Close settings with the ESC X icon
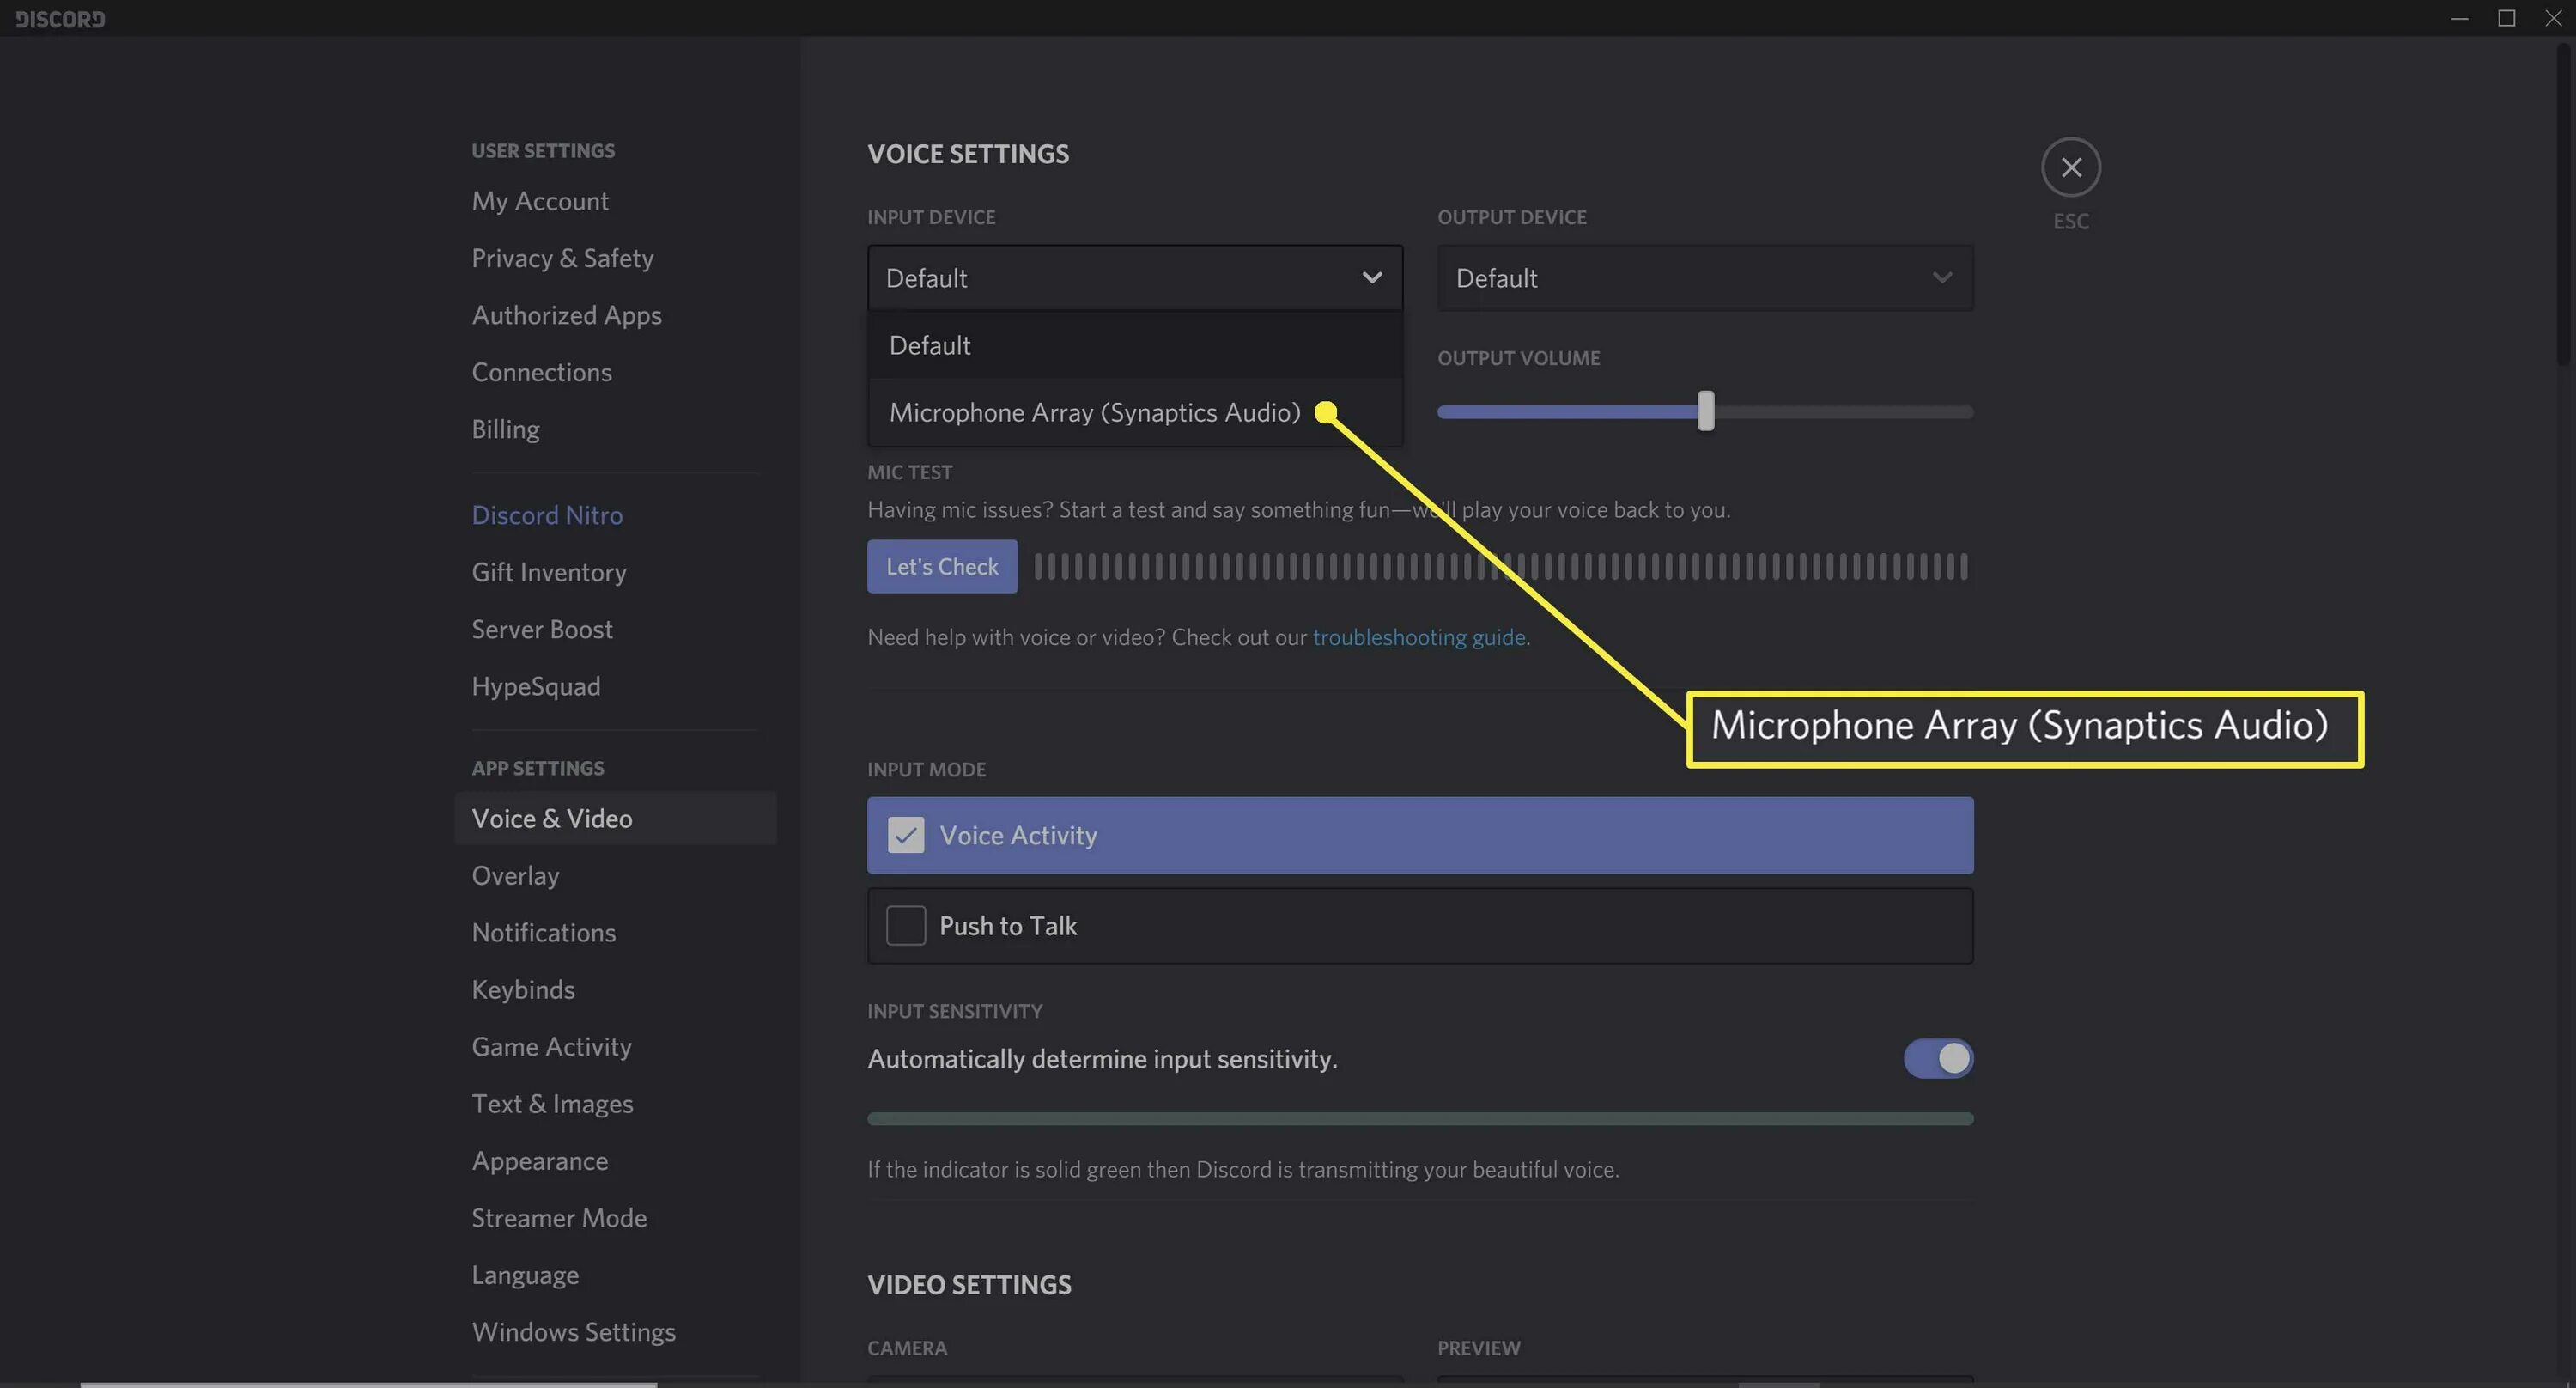Image resolution: width=2576 pixels, height=1388 pixels. (x=2070, y=167)
